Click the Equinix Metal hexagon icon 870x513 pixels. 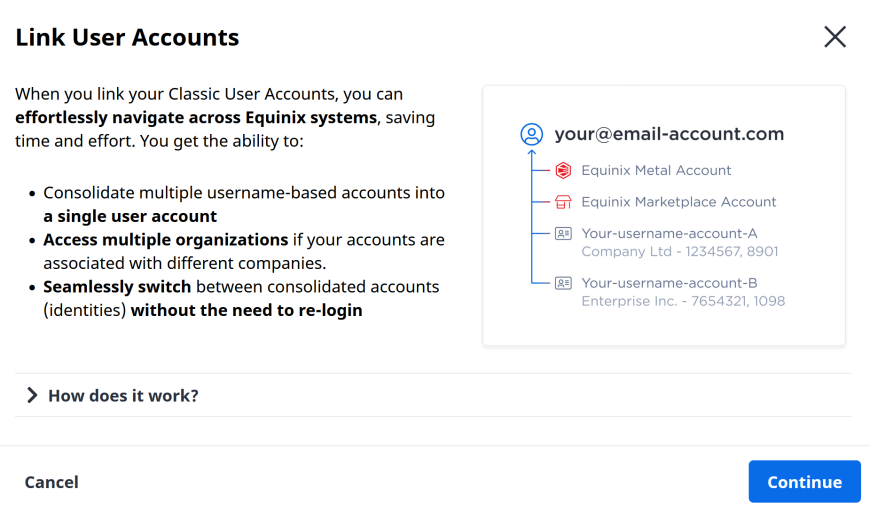563,170
